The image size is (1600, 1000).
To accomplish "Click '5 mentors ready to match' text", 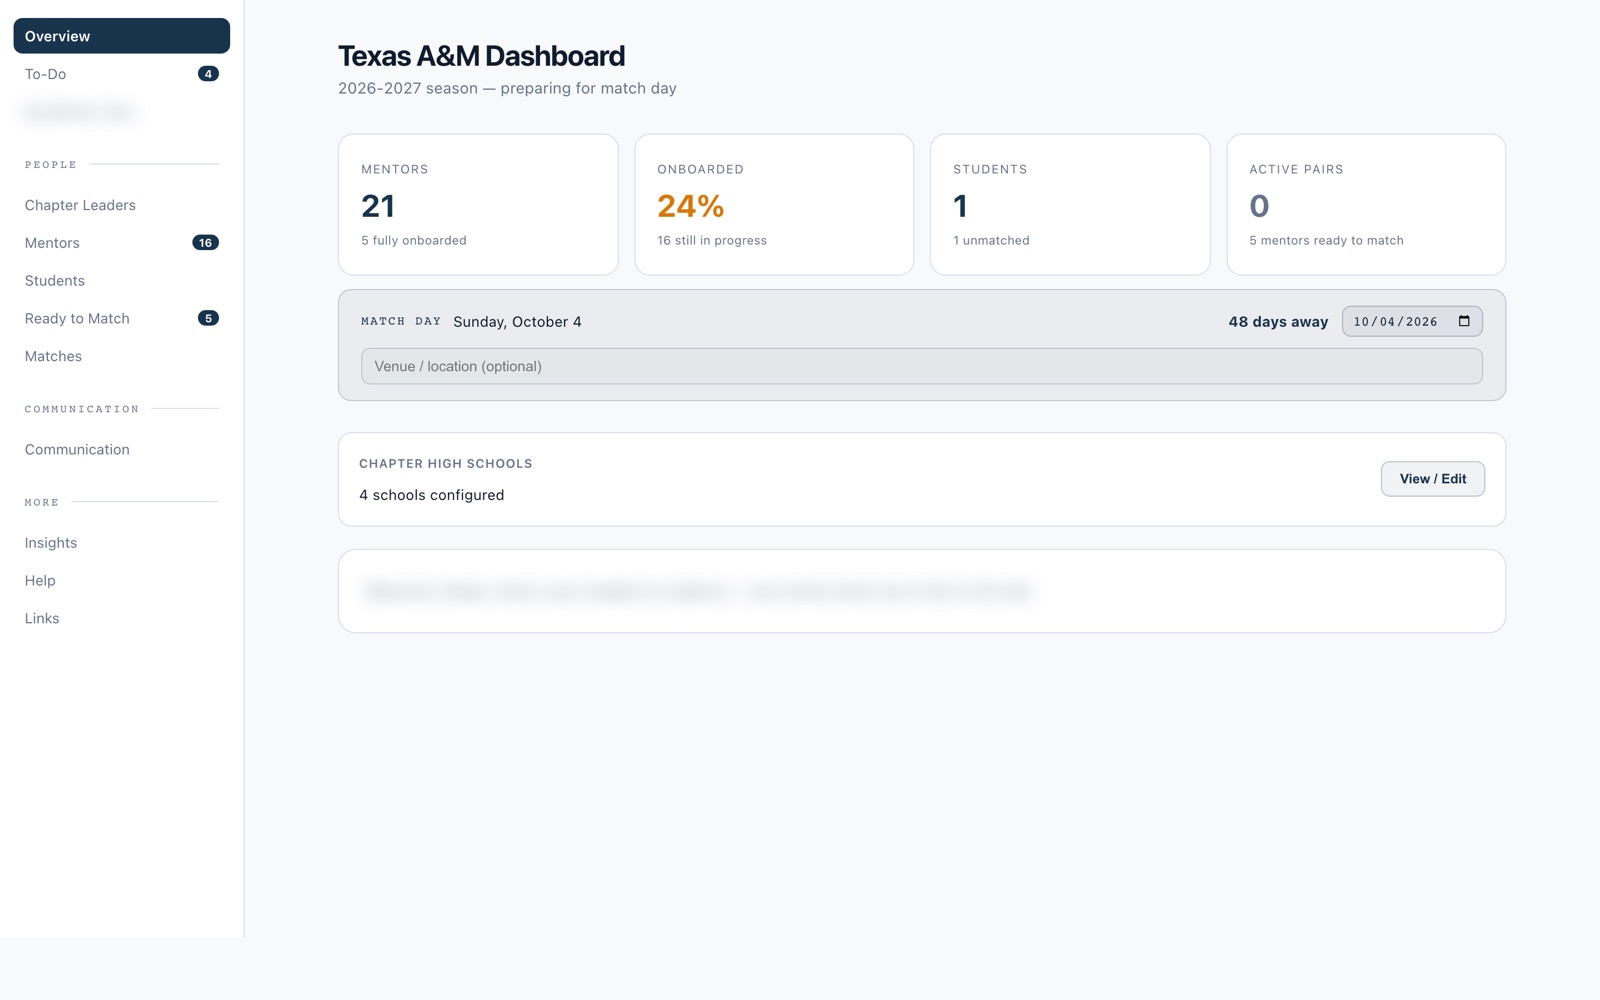I will pos(1326,240).
